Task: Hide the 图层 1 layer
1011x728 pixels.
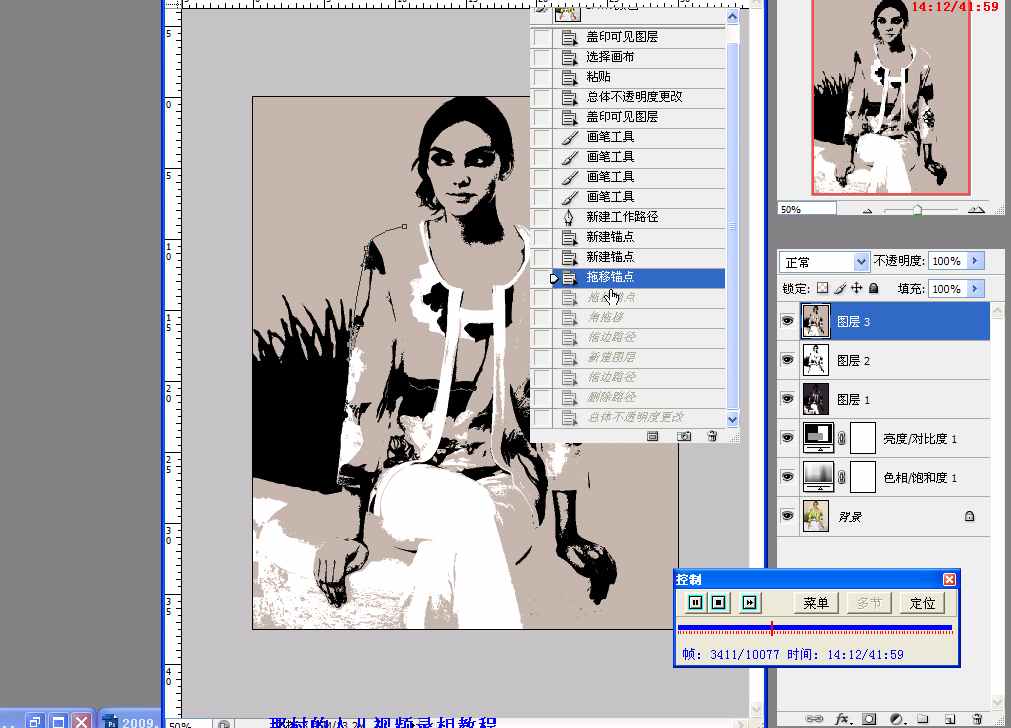Action: pos(787,398)
